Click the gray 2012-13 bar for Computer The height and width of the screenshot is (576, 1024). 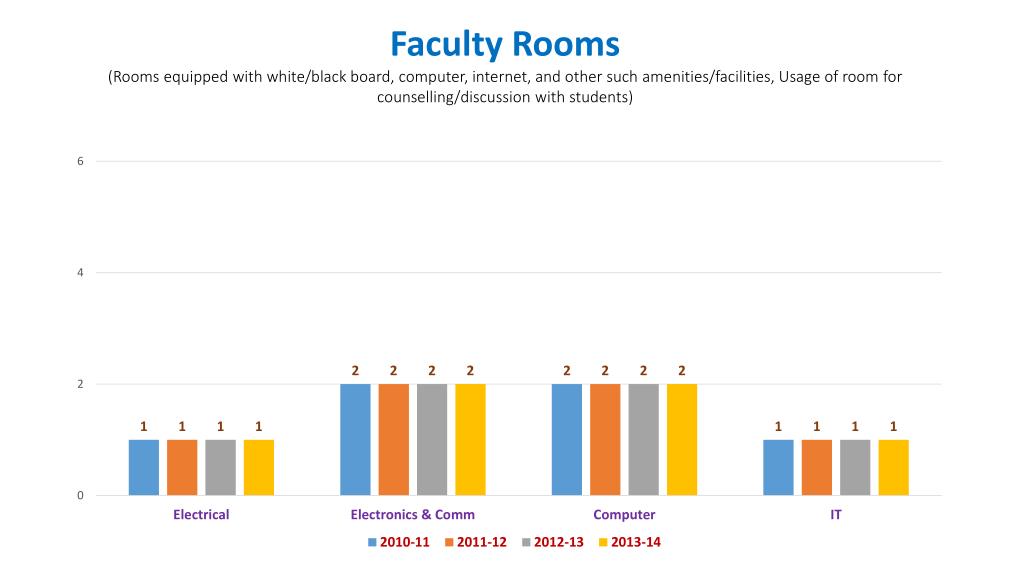pos(643,440)
